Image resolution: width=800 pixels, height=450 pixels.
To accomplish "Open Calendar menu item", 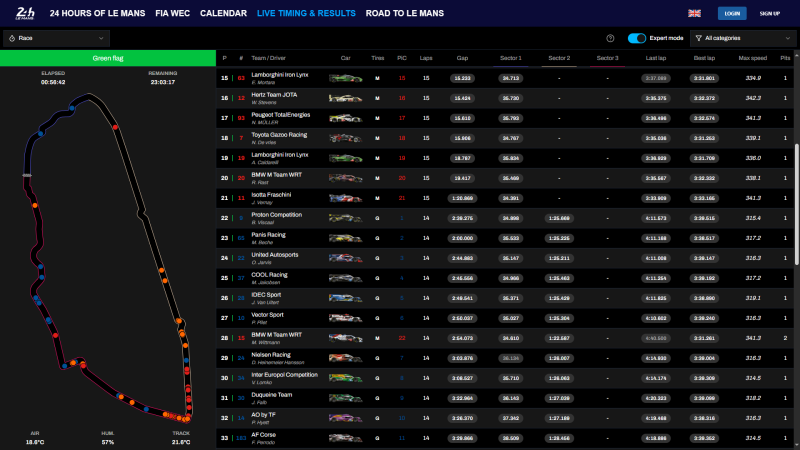I will point(223,13).
